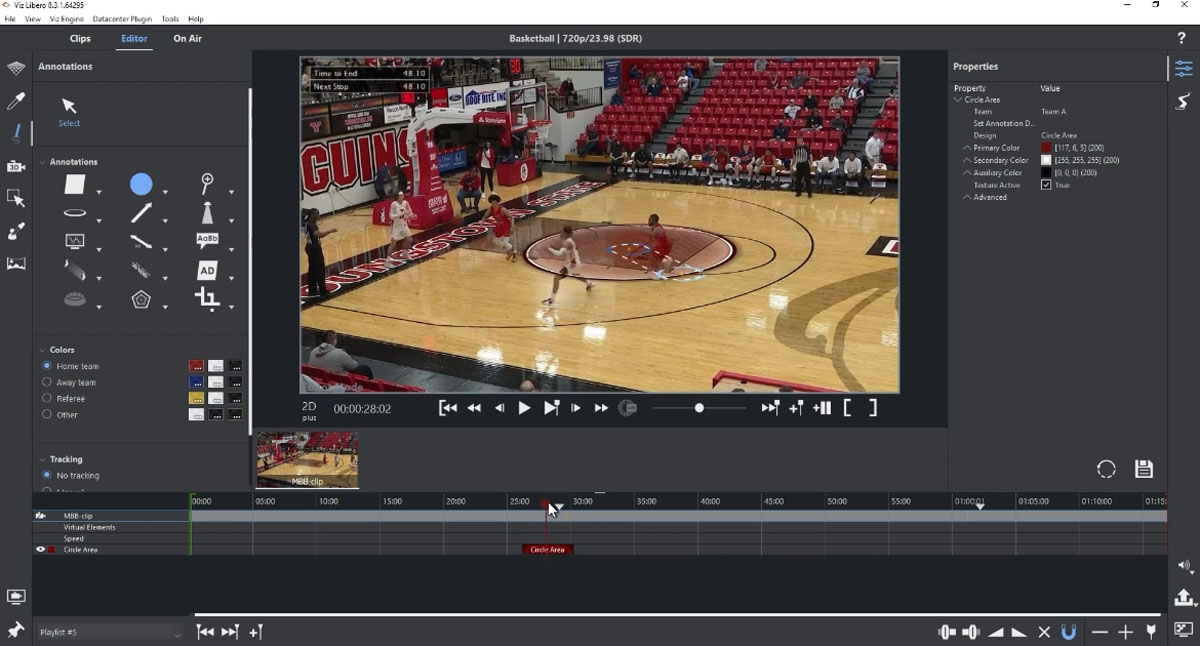Pick the AaBb text label annotation

coord(207,241)
